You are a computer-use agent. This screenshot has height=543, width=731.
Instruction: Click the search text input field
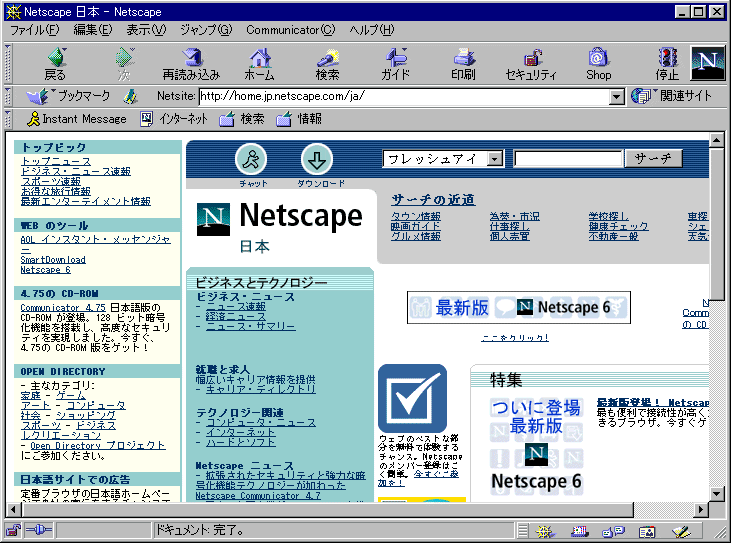point(568,159)
